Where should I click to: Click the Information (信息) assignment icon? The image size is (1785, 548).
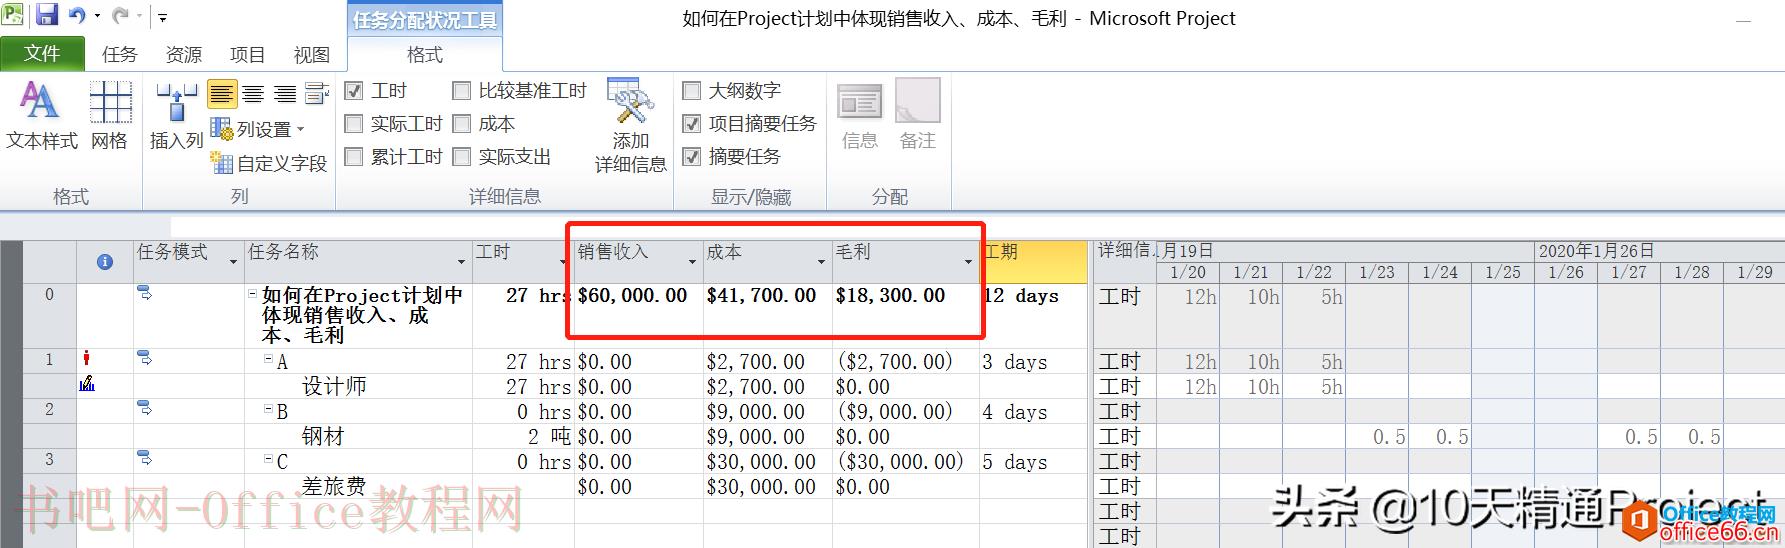pos(860,117)
